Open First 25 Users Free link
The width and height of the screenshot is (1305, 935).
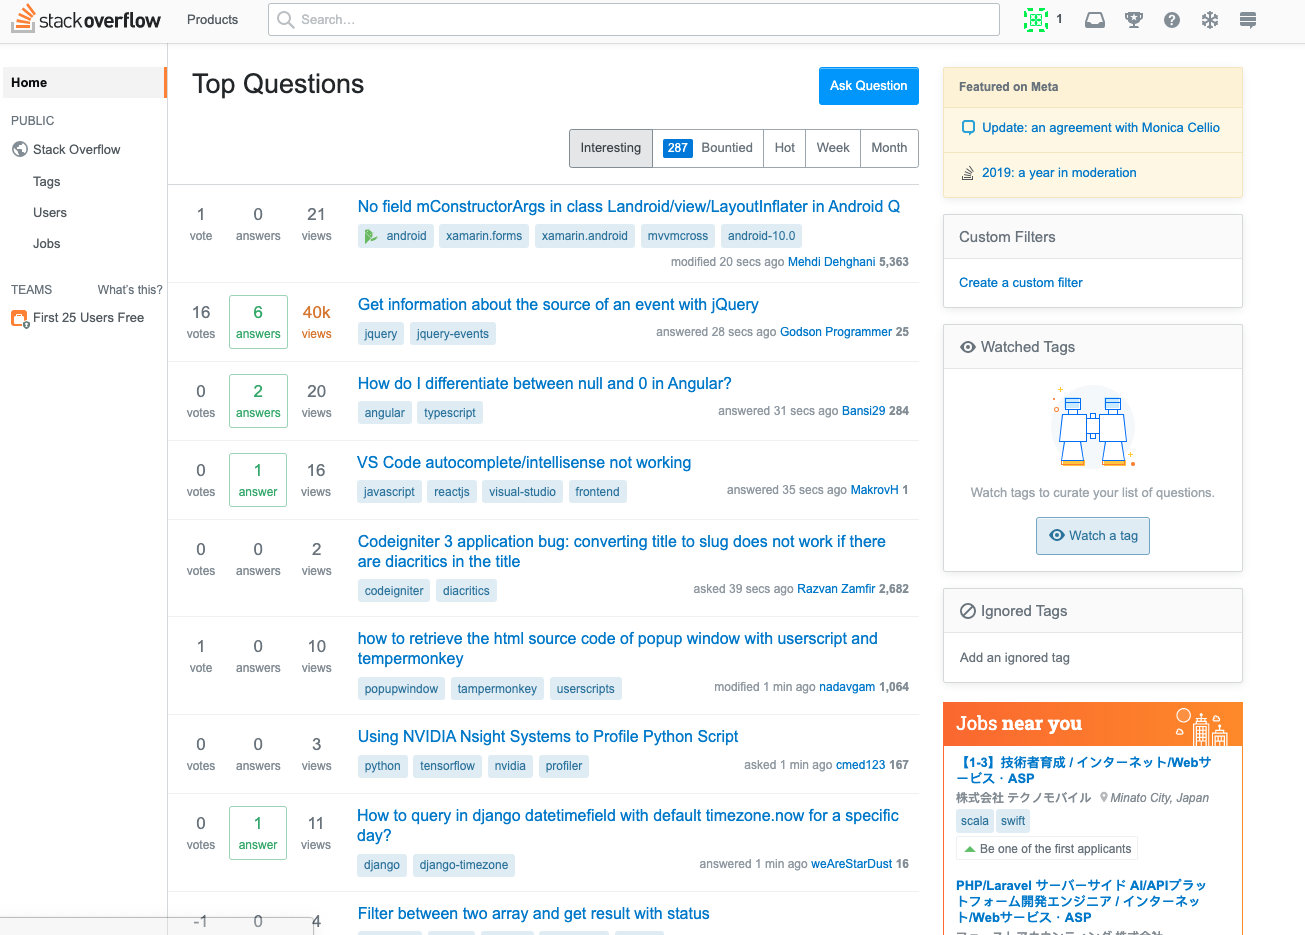point(88,318)
